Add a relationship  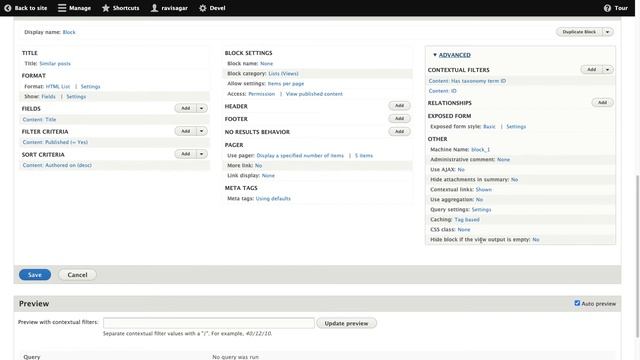(x=602, y=102)
